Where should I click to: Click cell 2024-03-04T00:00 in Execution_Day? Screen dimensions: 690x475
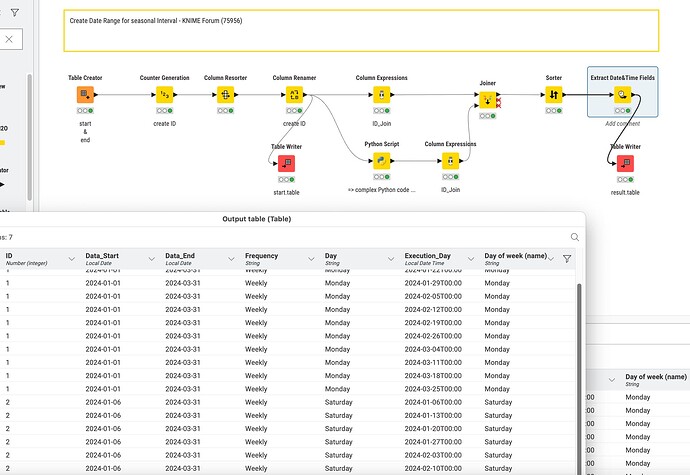click(433, 349)
